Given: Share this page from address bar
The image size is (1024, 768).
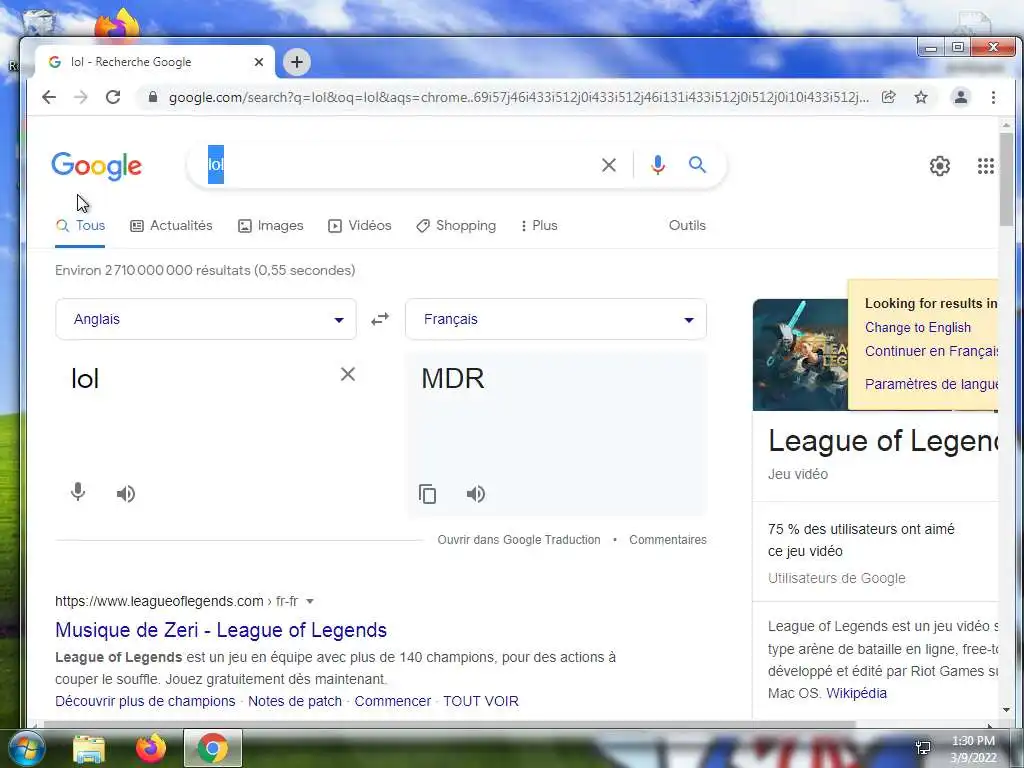Looking at the screenshot, I should coord(888,97).
